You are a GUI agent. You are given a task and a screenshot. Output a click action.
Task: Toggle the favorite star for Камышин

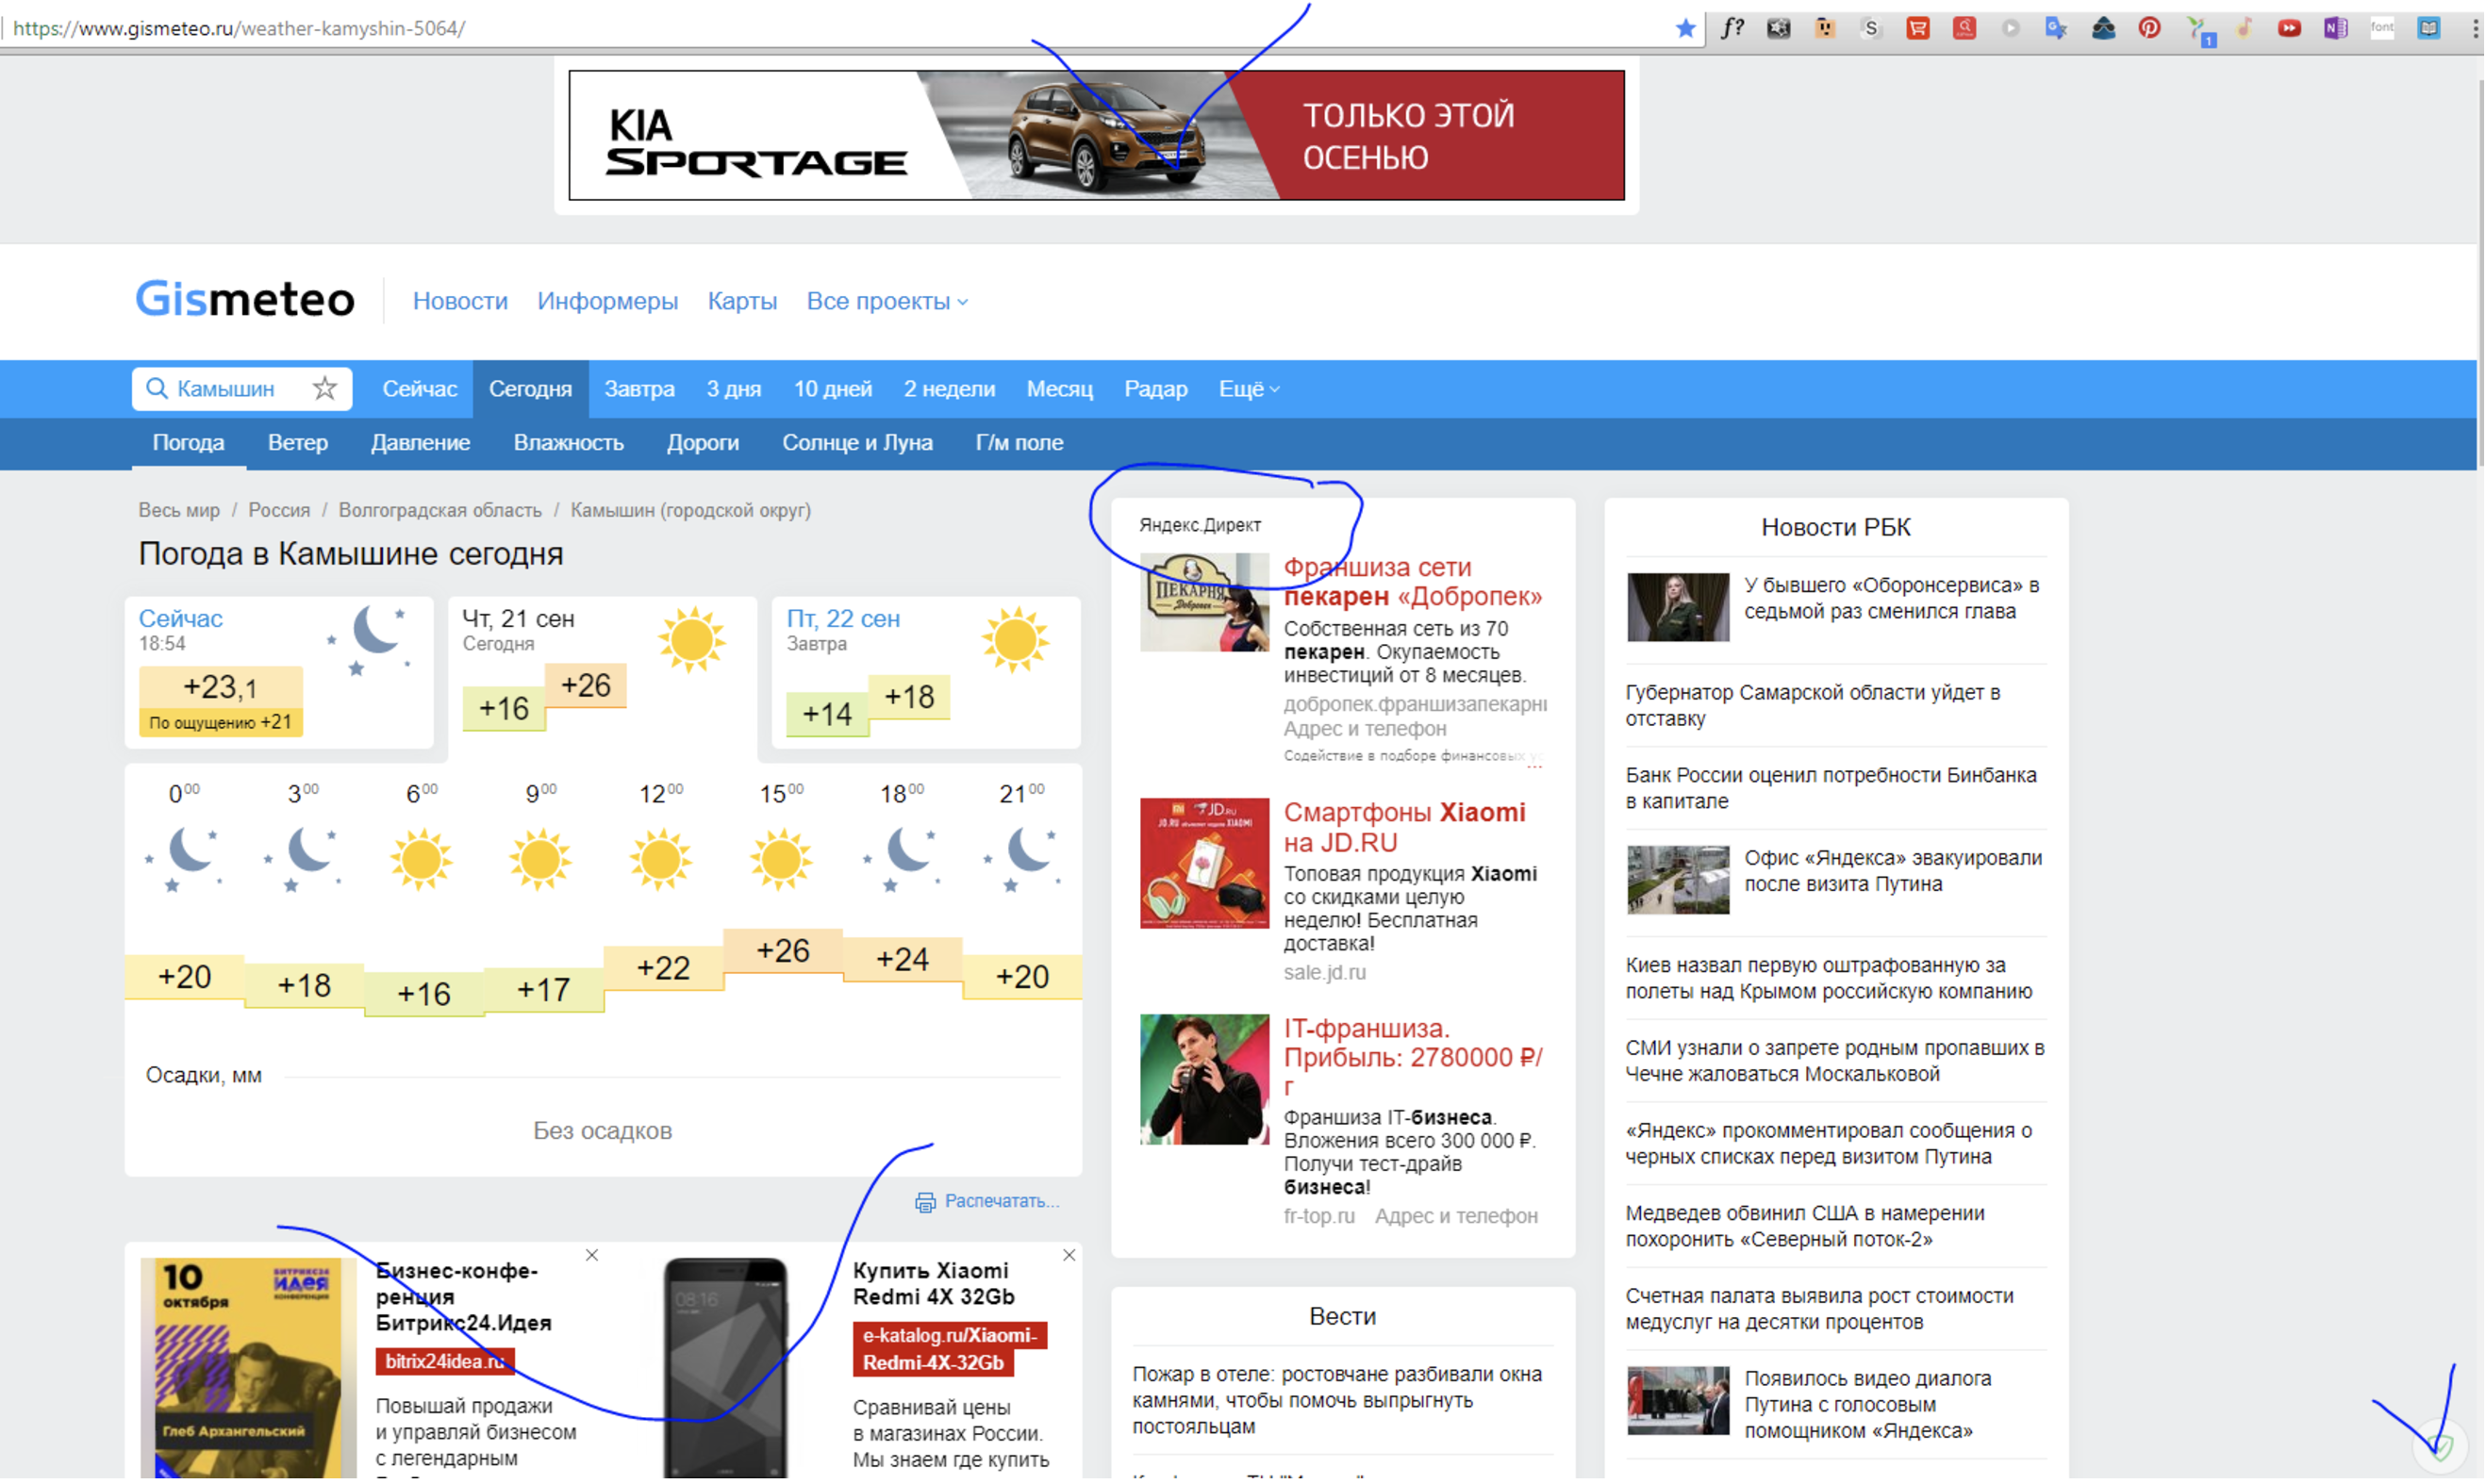coord(325,388)
